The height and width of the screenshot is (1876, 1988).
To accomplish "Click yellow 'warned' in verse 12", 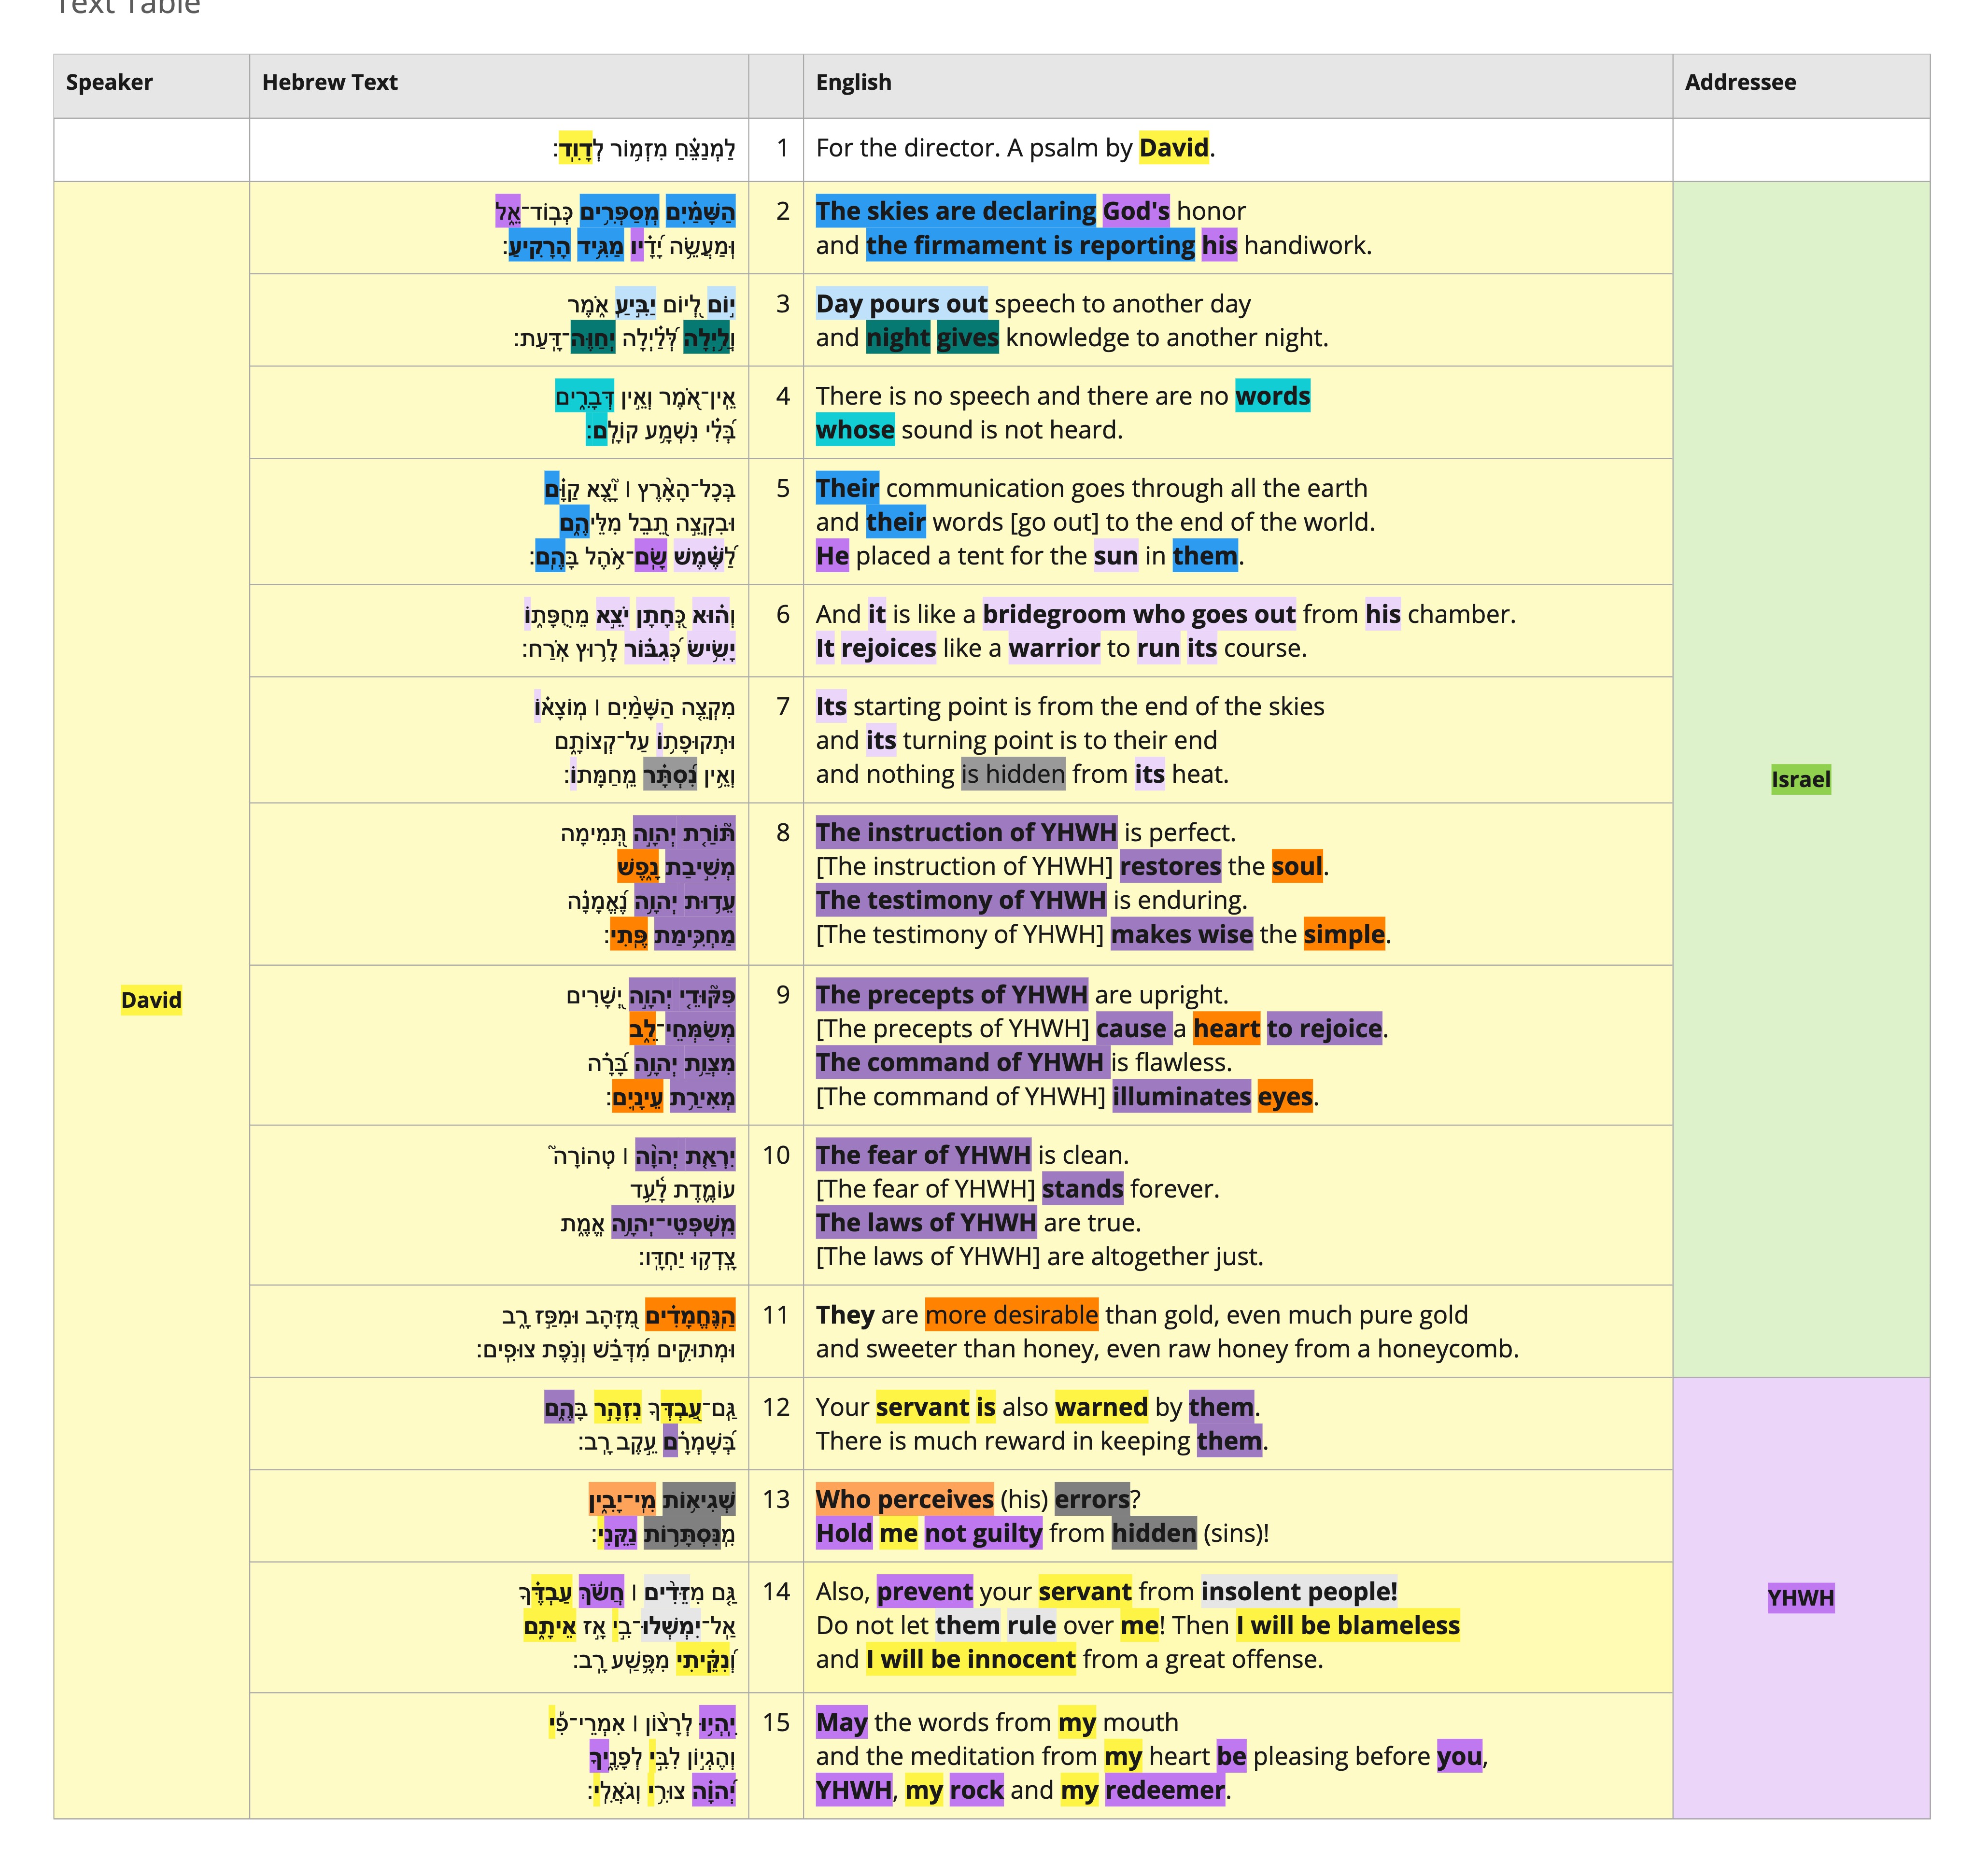I will click(x=1101, y=1407).
